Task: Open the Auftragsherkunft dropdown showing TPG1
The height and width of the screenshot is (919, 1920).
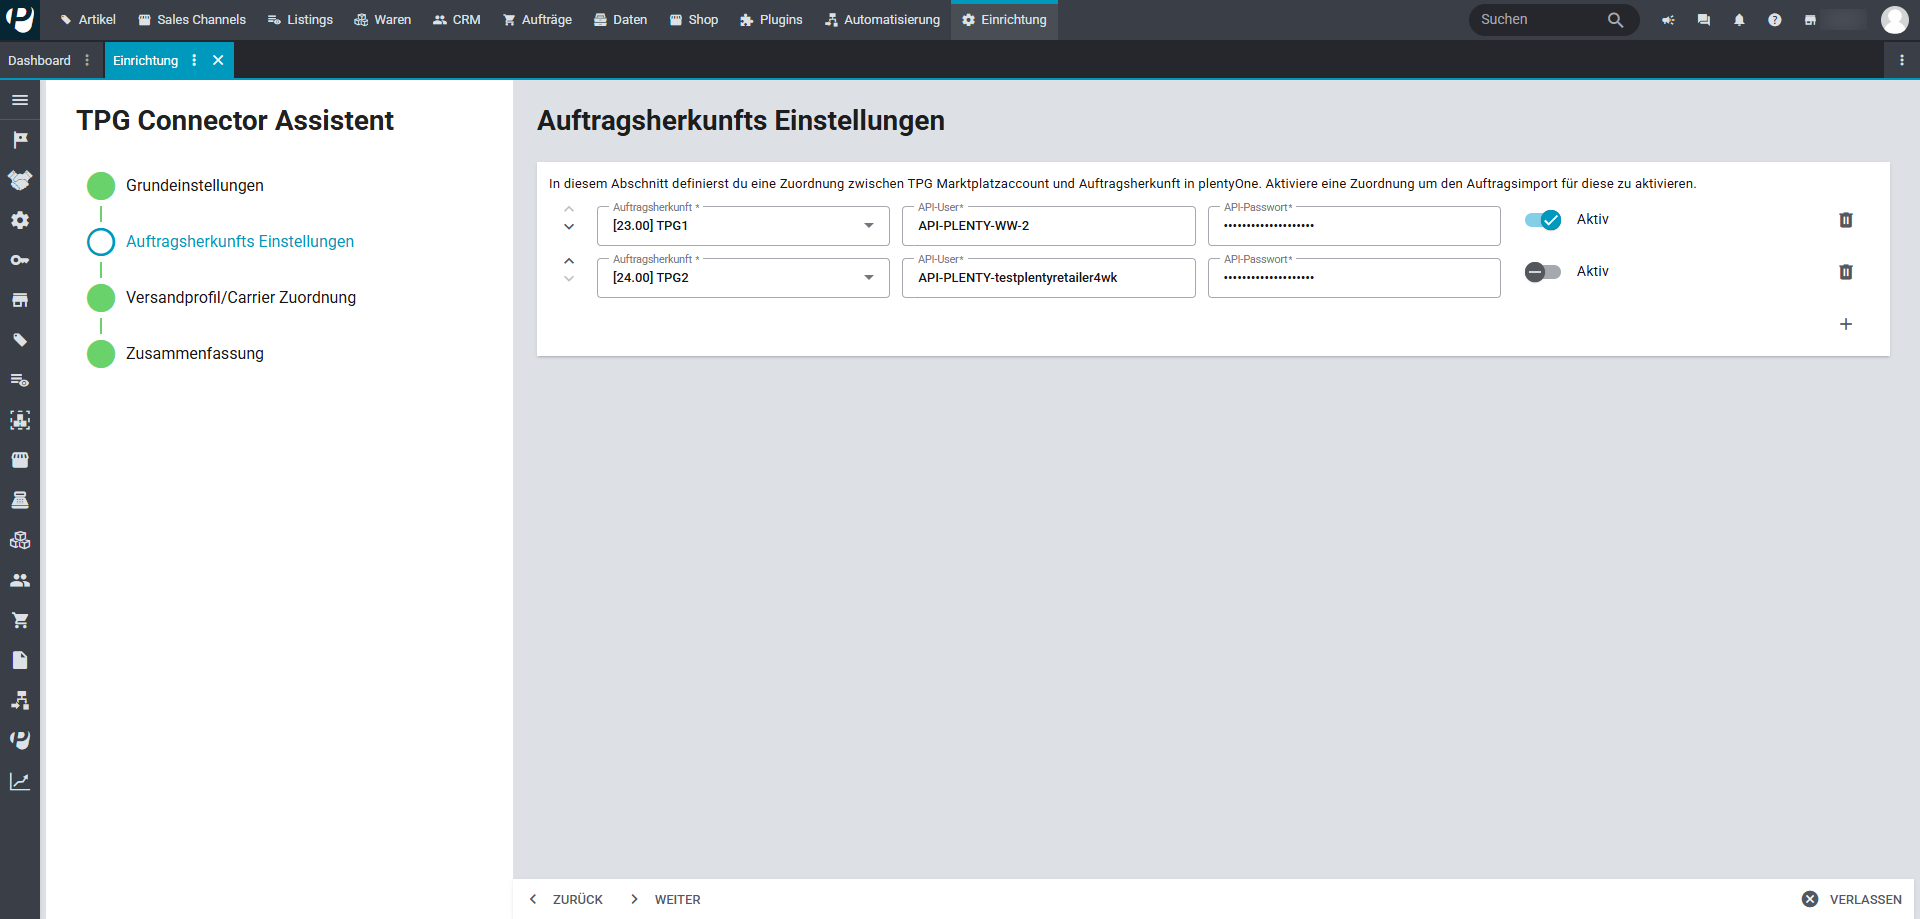Action: (x=743, y=226)
